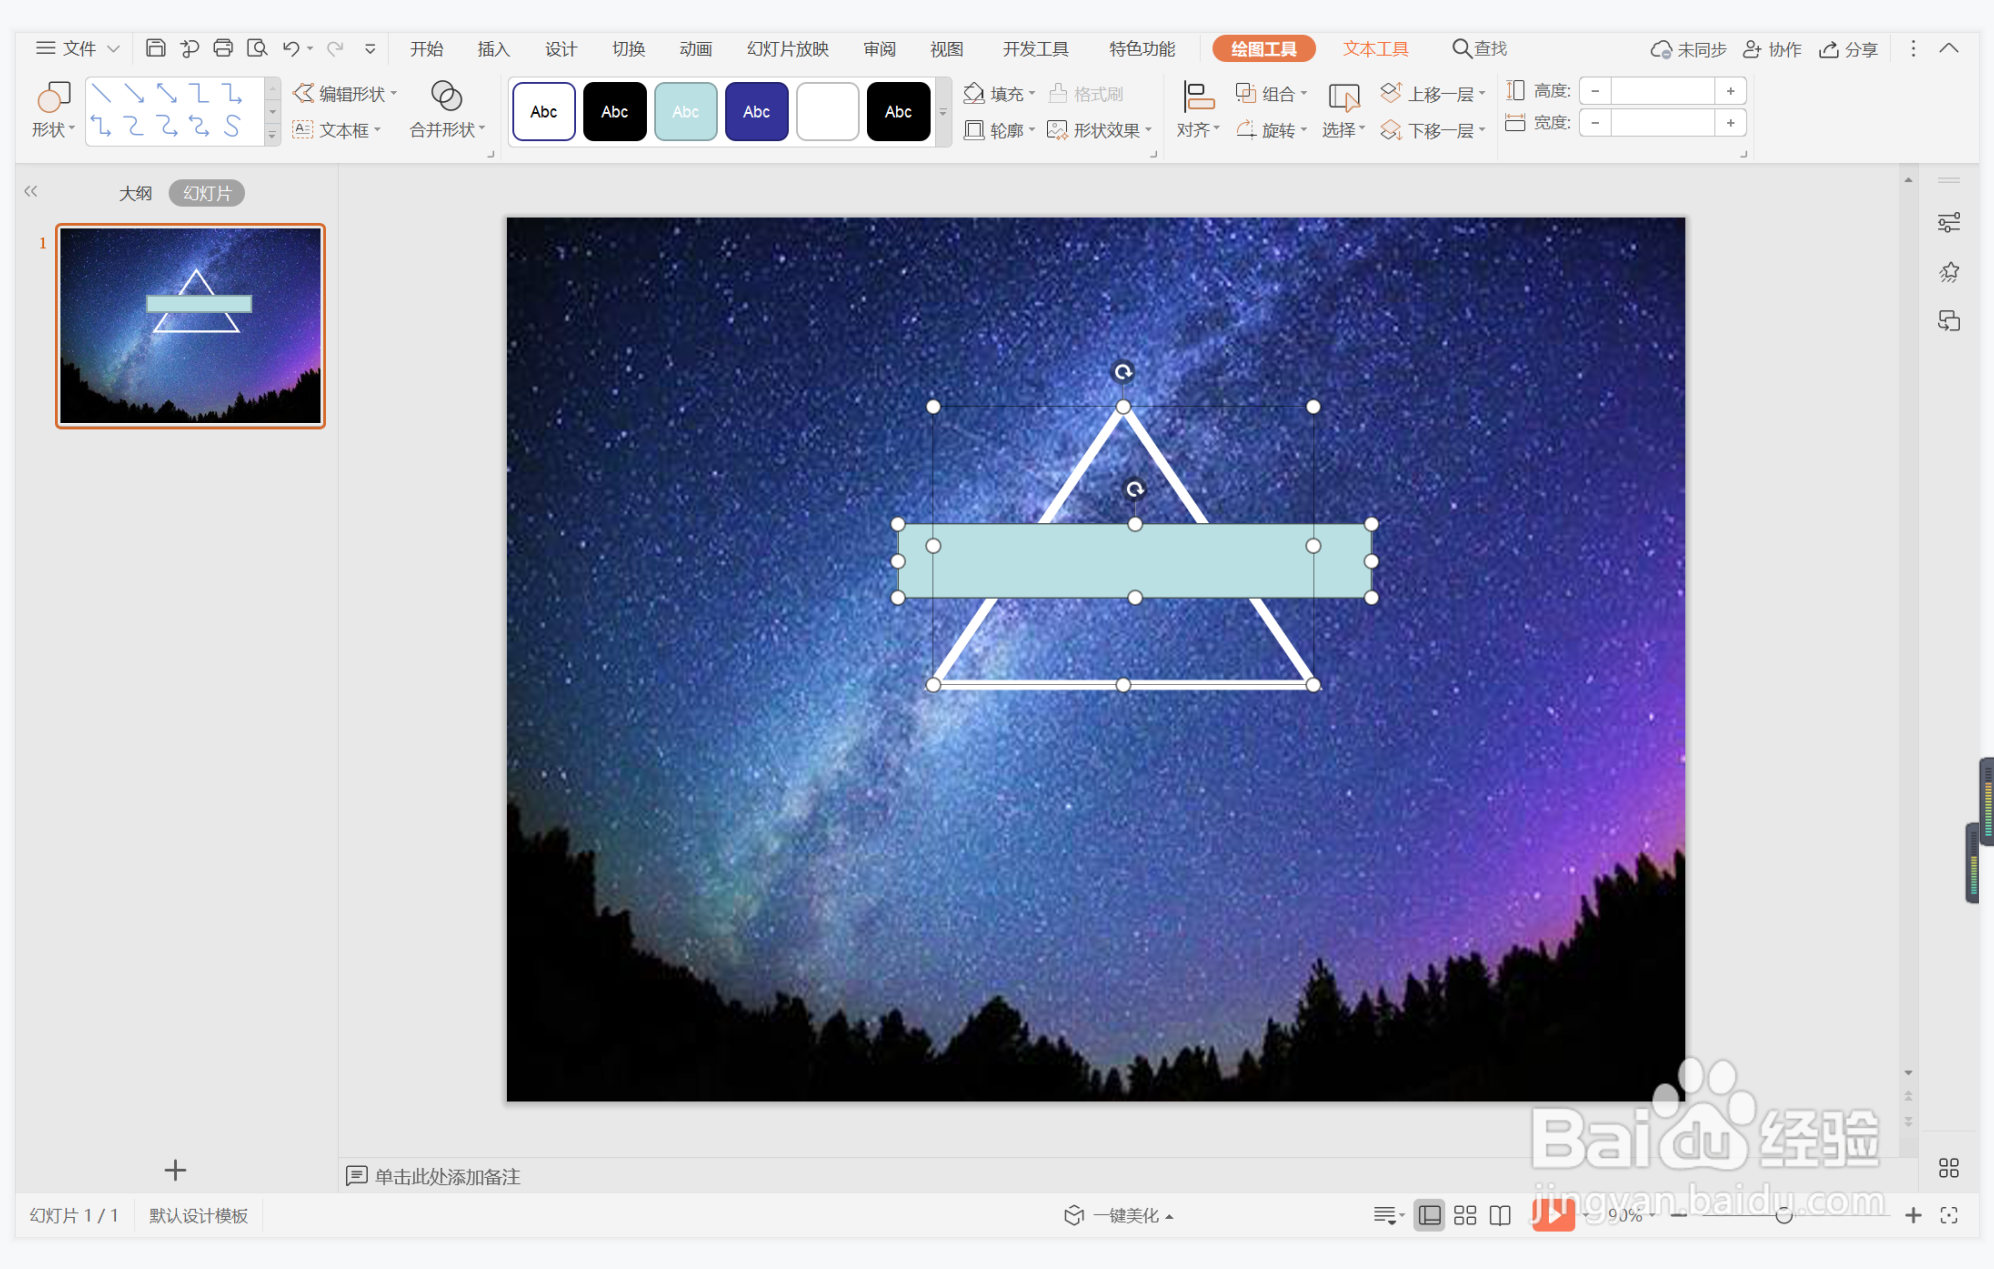Open the 对齐 align tool

point(1197,109)
